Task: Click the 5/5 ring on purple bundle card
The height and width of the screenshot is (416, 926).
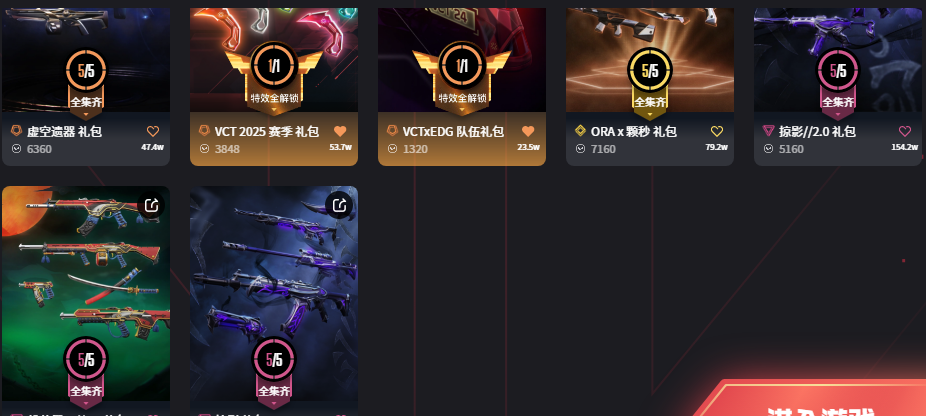Action: click(274, 359)
